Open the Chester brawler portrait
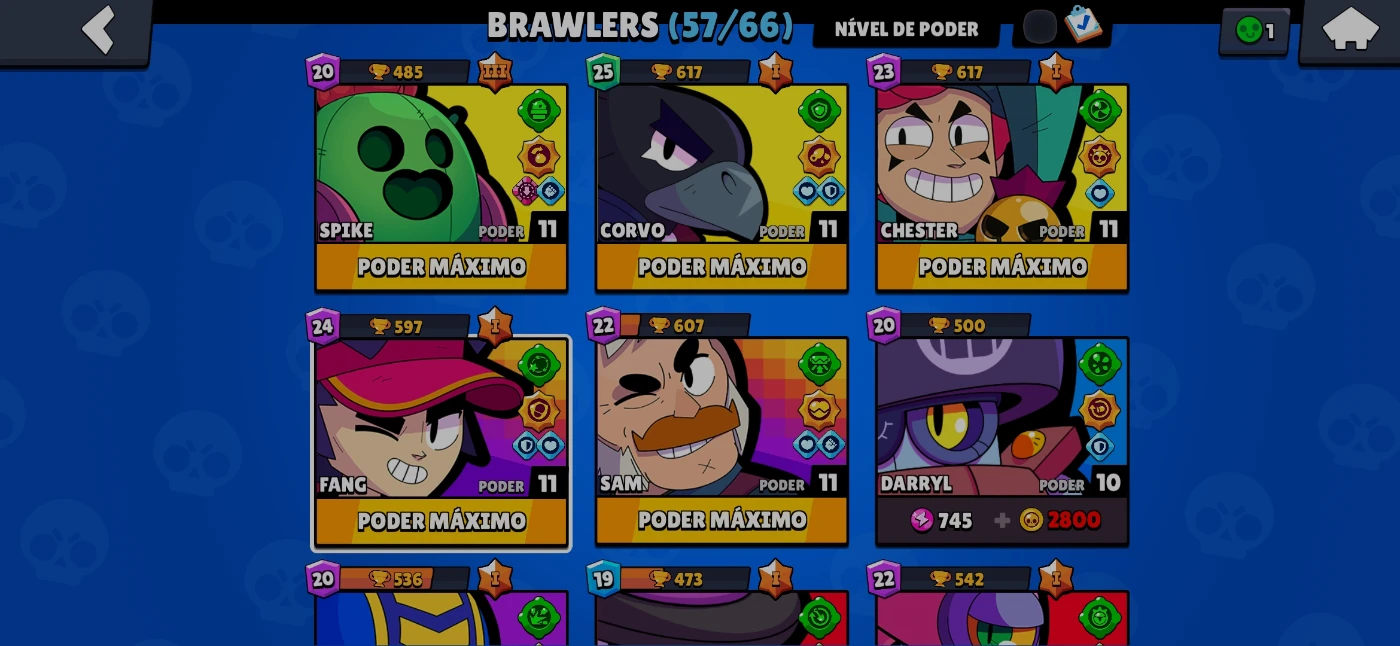The width and height of the screenshot is (1400, 646). tap(1002, 163)
